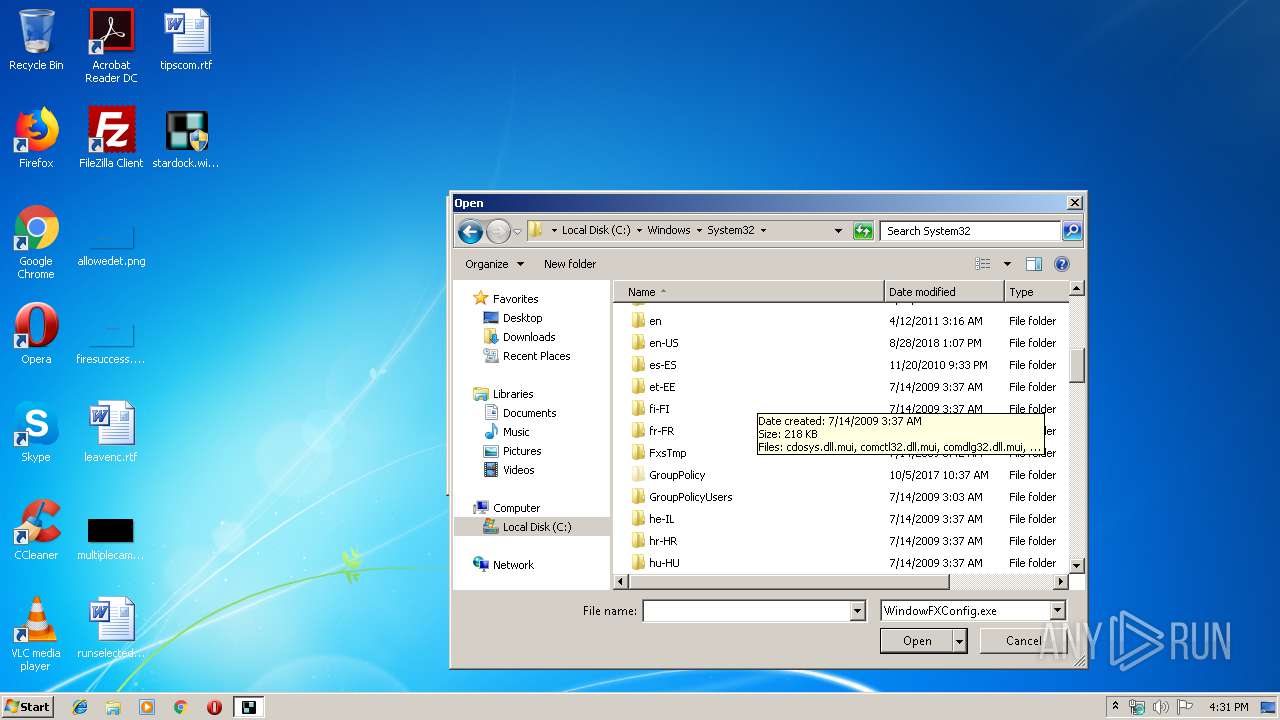Select the GroupPolicy folder
This screenshot has width=1280, height=720.
pyautogui.click(x=676, y=475)
